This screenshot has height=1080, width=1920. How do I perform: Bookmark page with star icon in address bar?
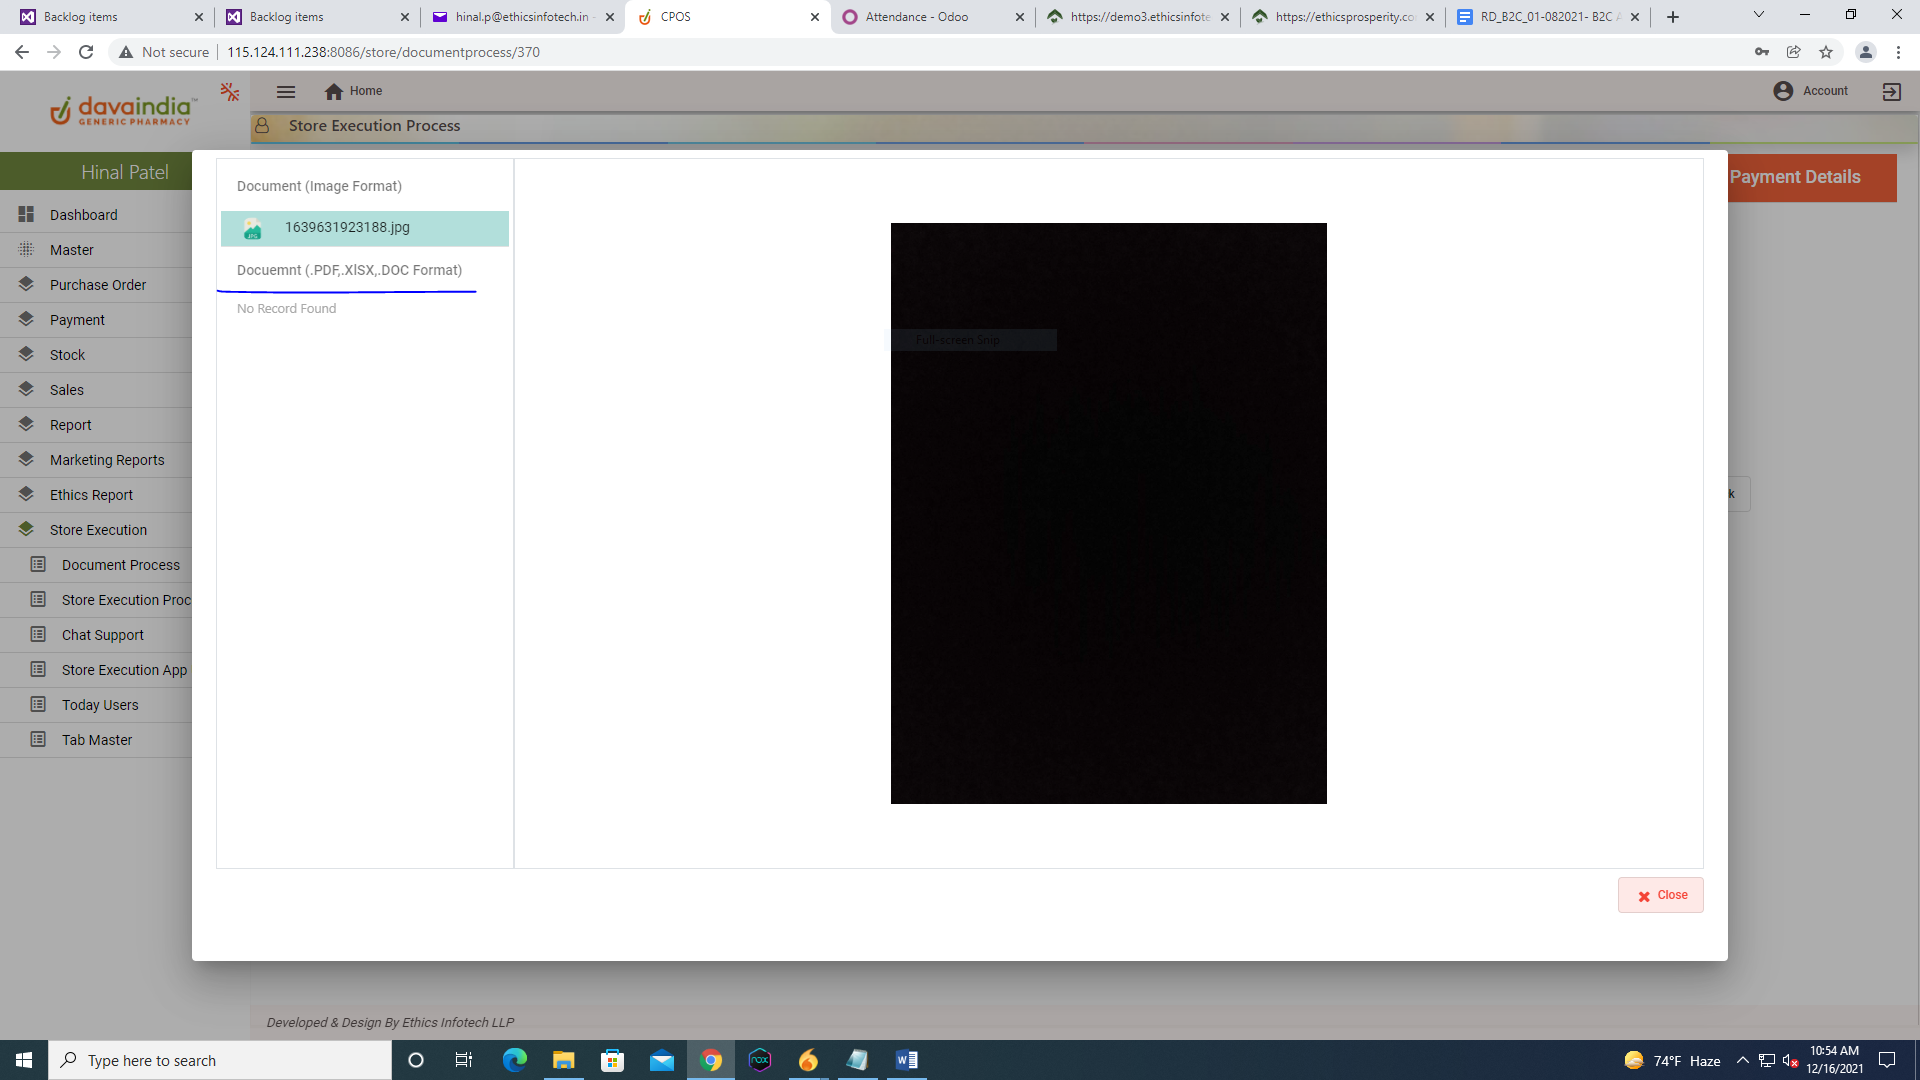[1826, 52]
